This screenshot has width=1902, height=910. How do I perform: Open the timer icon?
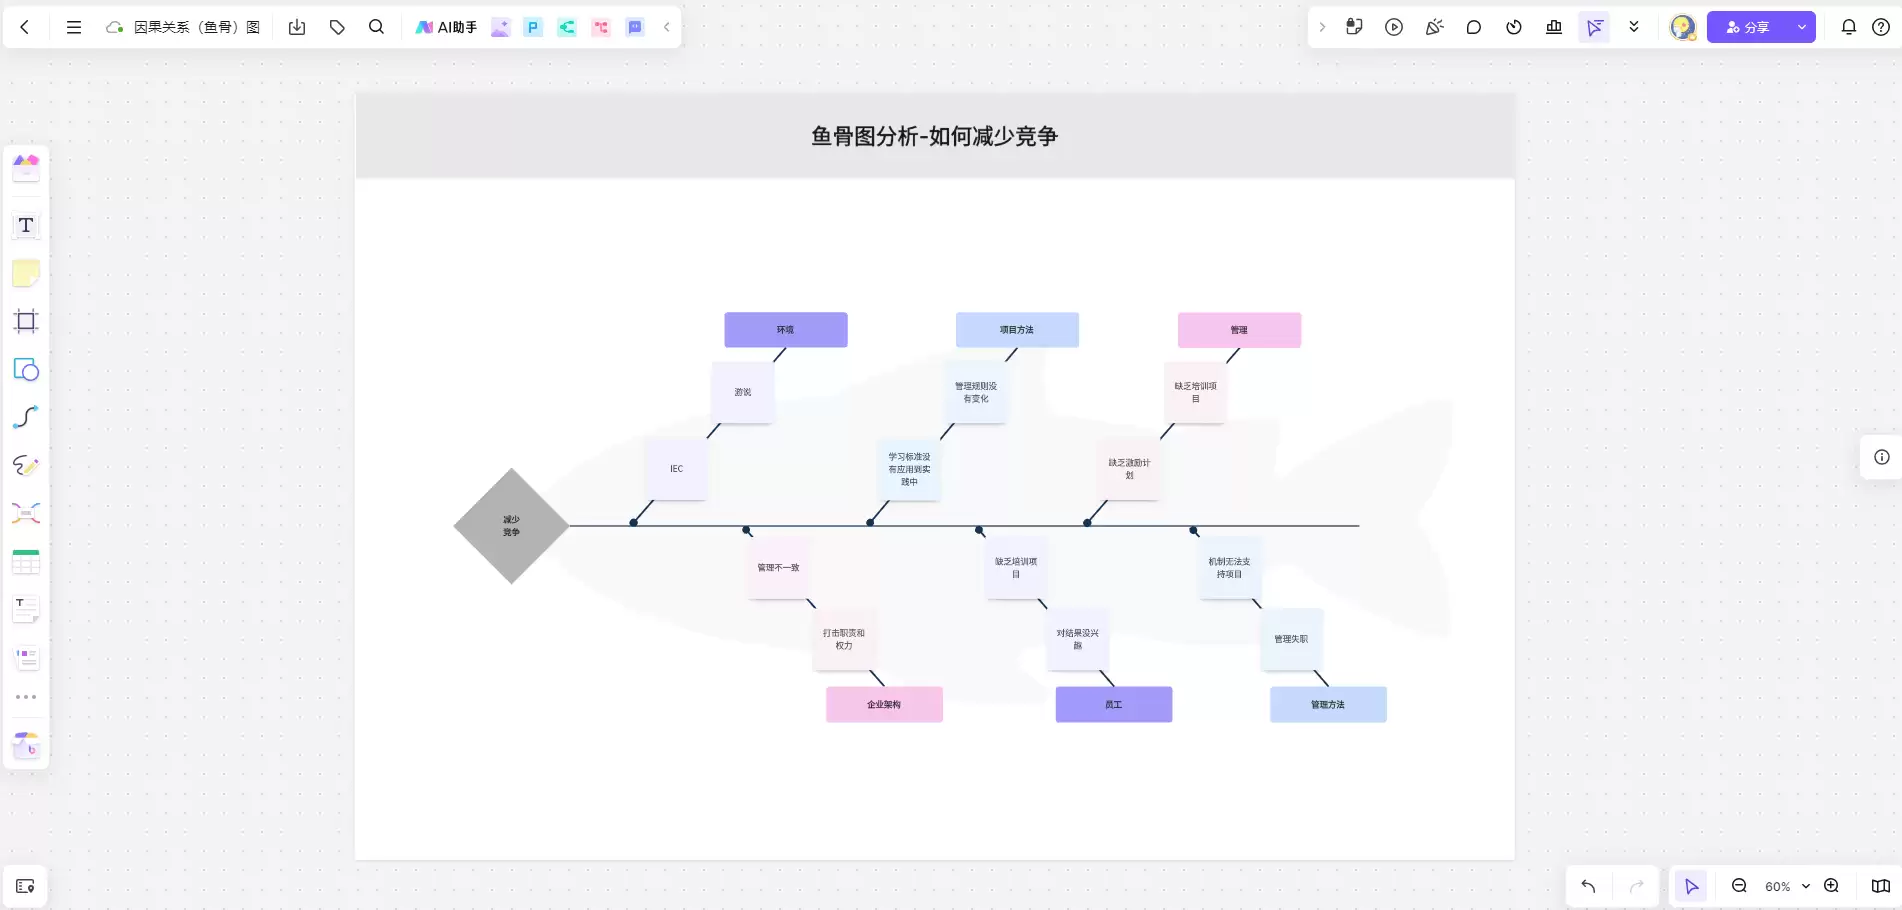coord(1514,27)
